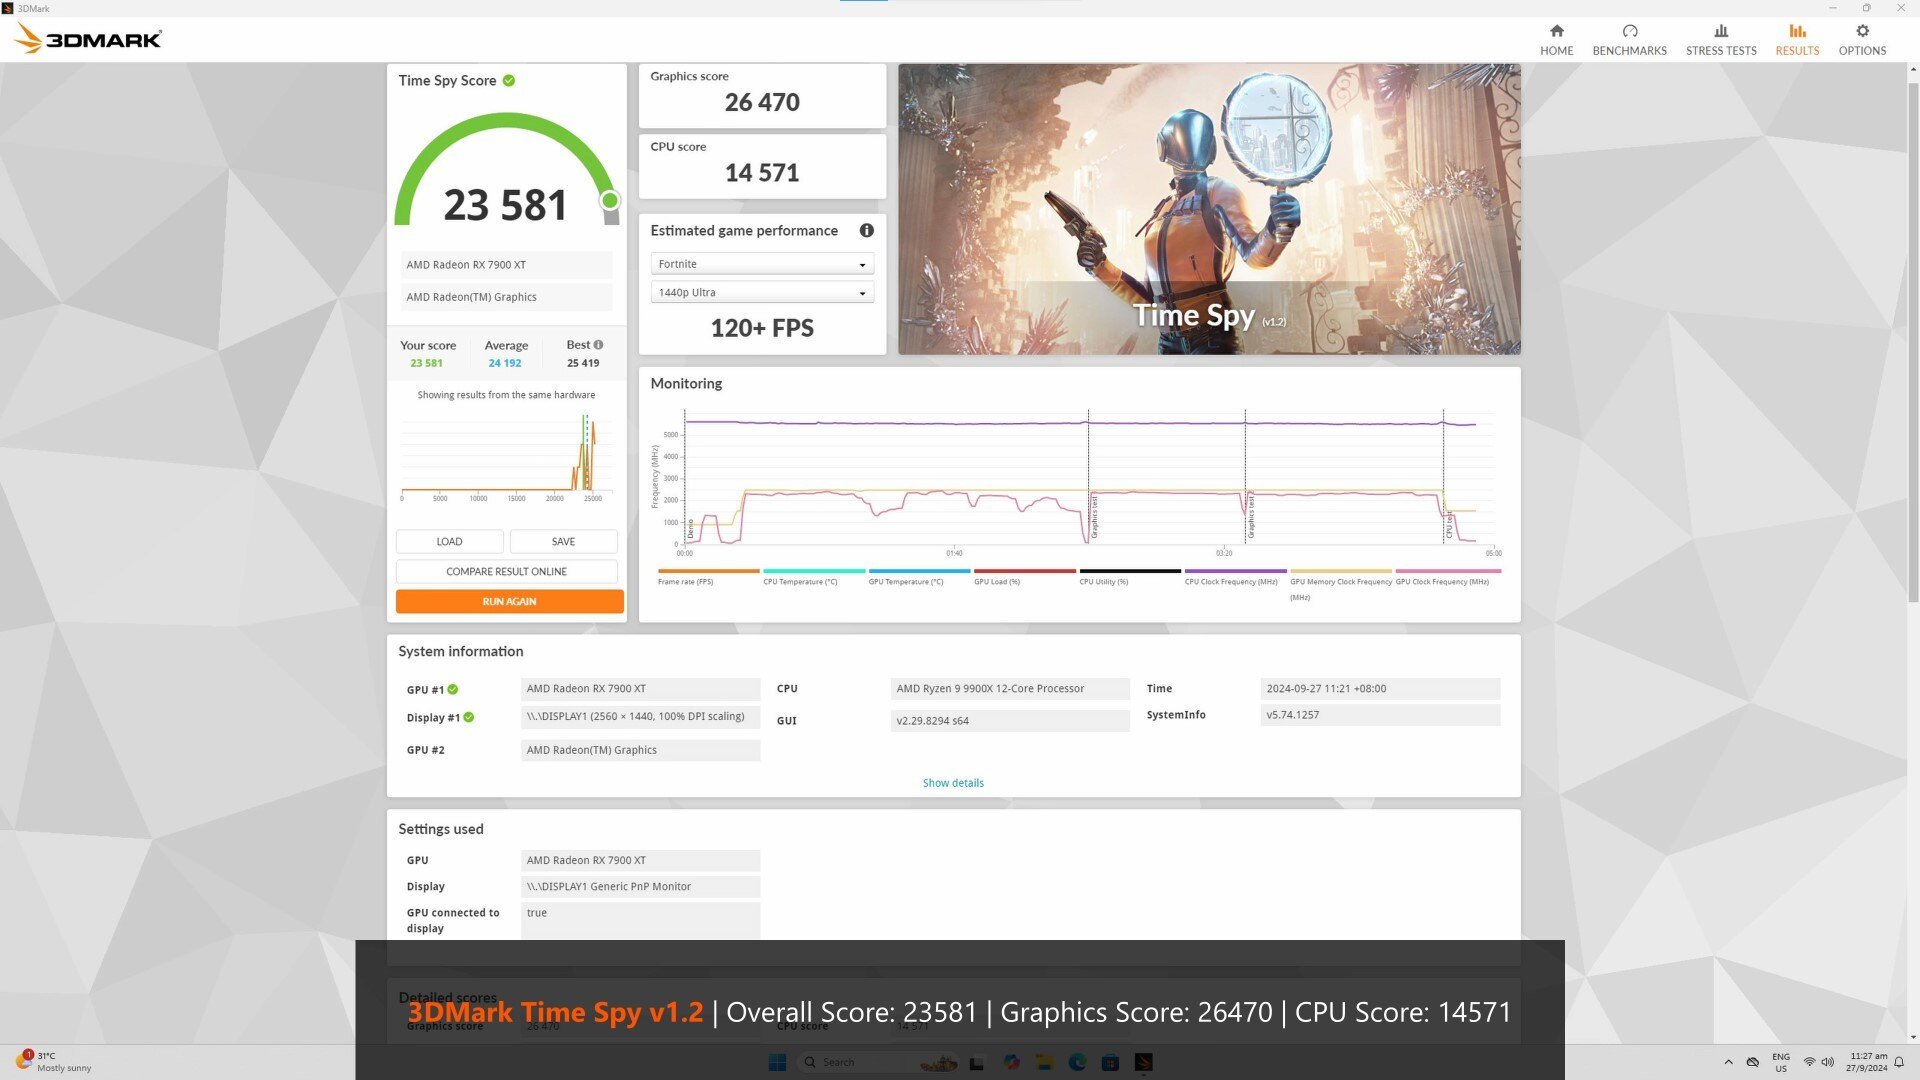Open the Wi-Fi network tray icon
This screenshot has height=1080, width=1920.
(x=1809, y=1062)
